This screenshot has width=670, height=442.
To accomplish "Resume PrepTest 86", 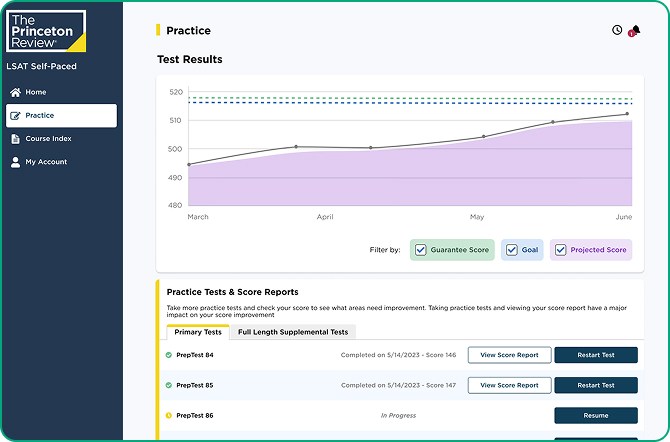I will coord(595,415).
